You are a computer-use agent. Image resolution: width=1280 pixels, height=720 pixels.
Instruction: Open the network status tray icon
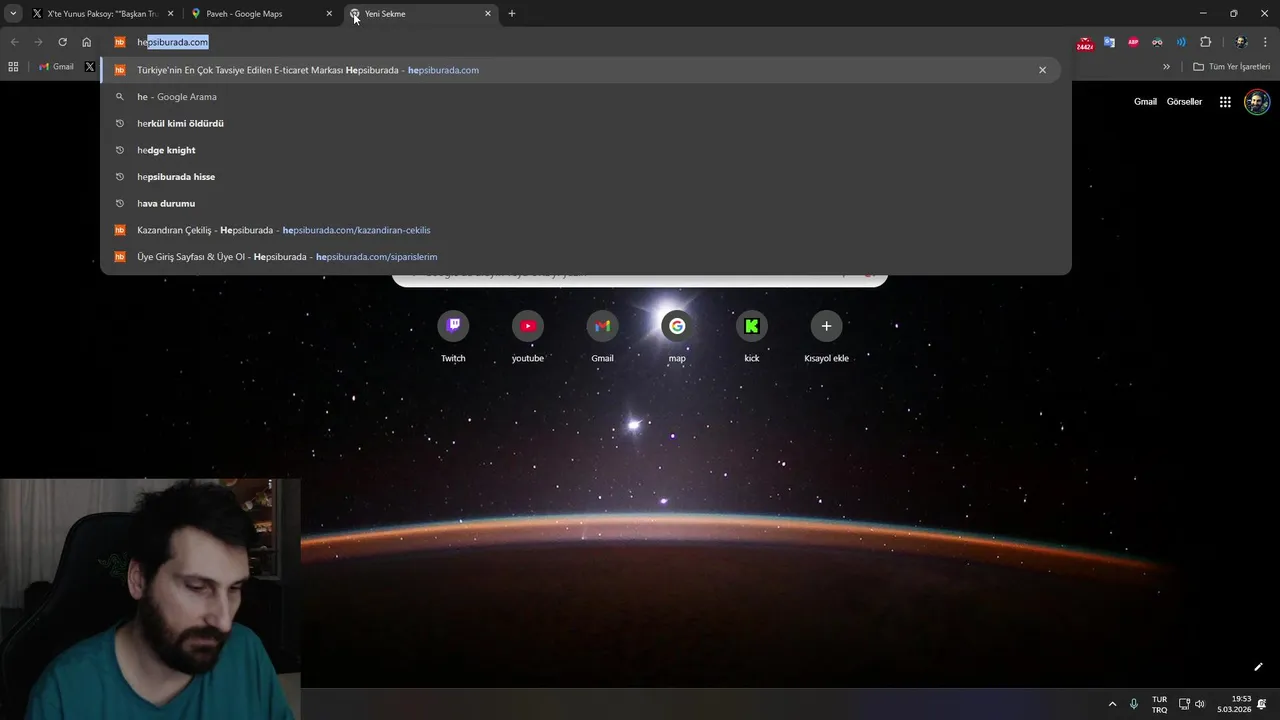[1184, 704]
